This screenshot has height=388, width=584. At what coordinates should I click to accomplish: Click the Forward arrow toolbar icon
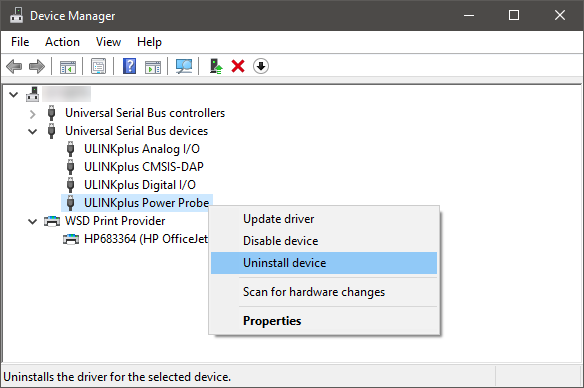point(37,67)
